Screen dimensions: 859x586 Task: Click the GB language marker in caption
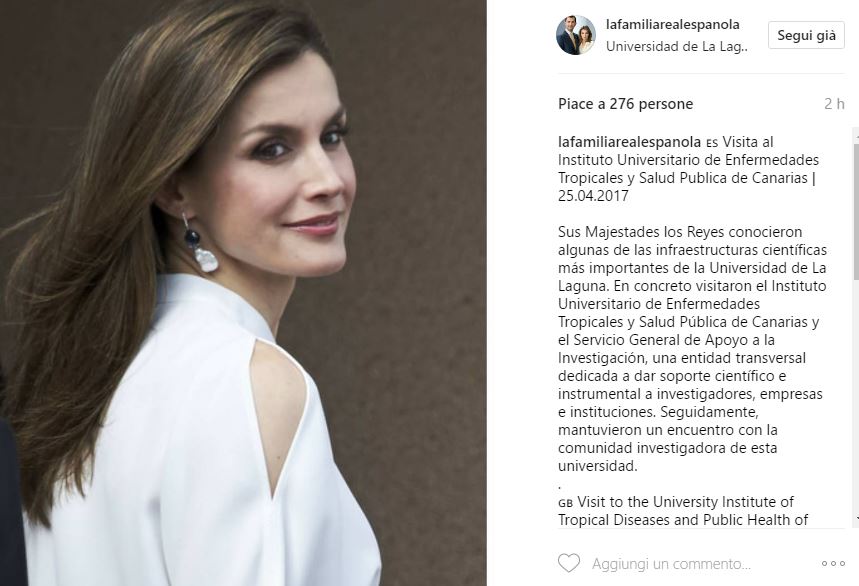[x=565, y=503]
